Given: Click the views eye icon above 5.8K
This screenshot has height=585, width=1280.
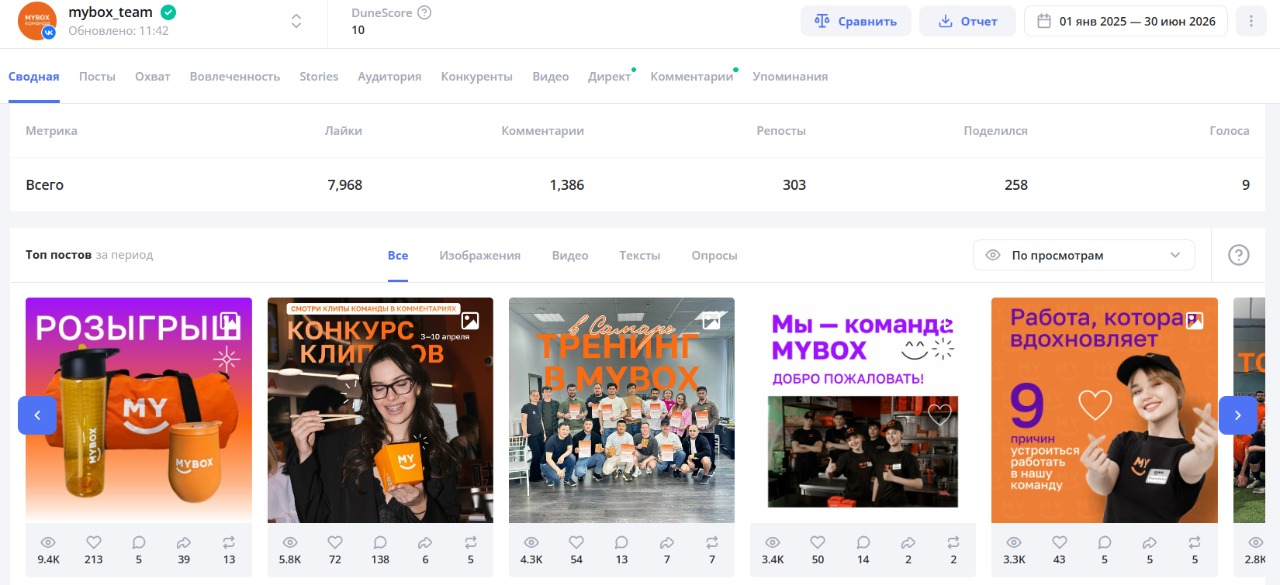Looking at the screenshot, I should coord(290,542).
